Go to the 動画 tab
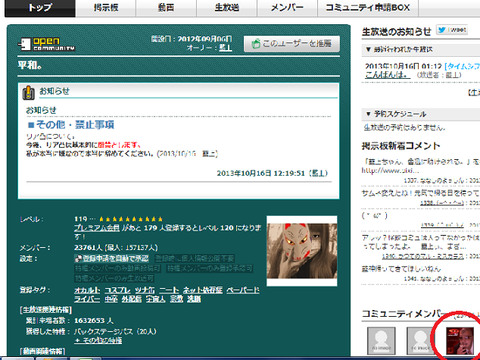Image resolution: width=480 pixels, height=360 pixels. coord(166,8)
